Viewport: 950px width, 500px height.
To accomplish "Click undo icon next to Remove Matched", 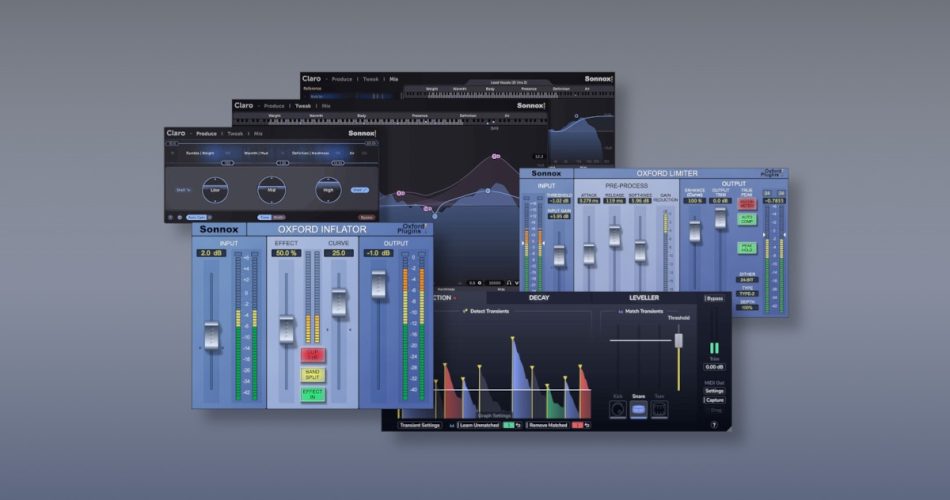I will (586, 425).
